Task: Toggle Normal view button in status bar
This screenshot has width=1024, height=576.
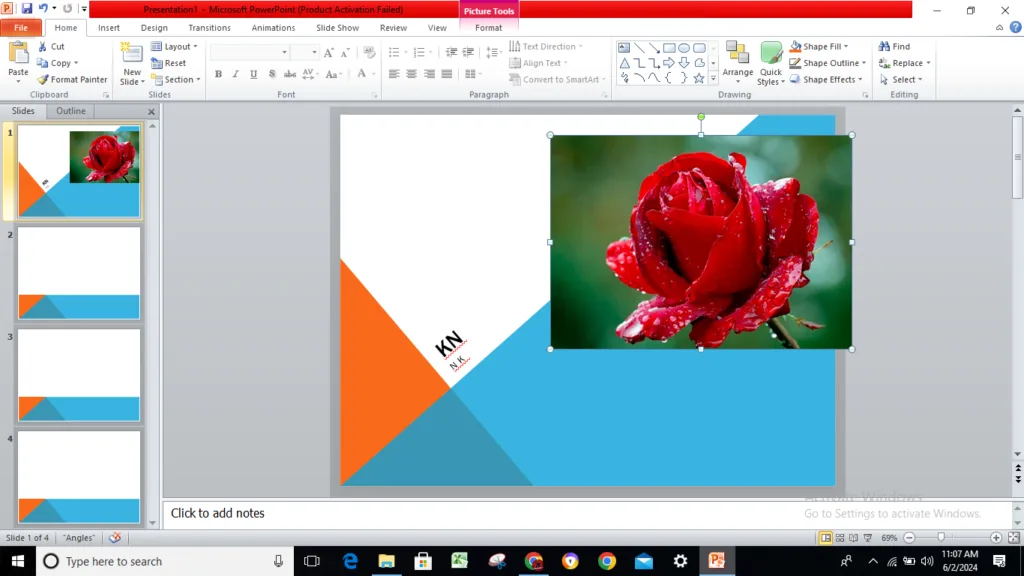Action: point(826,538)
